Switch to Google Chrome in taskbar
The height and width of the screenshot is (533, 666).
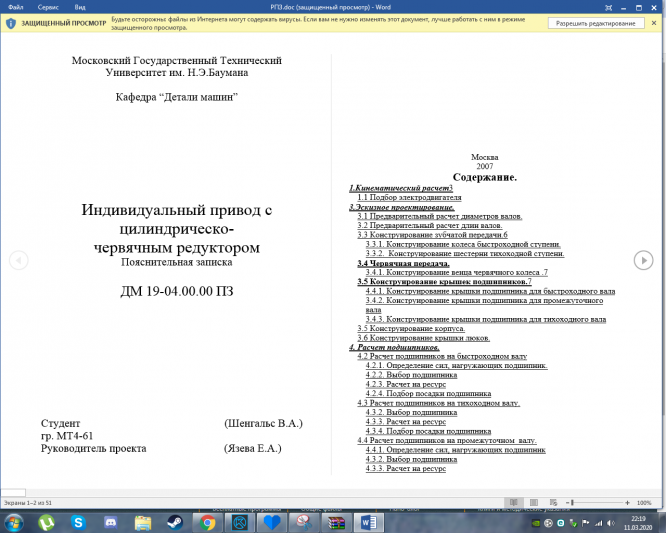[x=207, y=522]
